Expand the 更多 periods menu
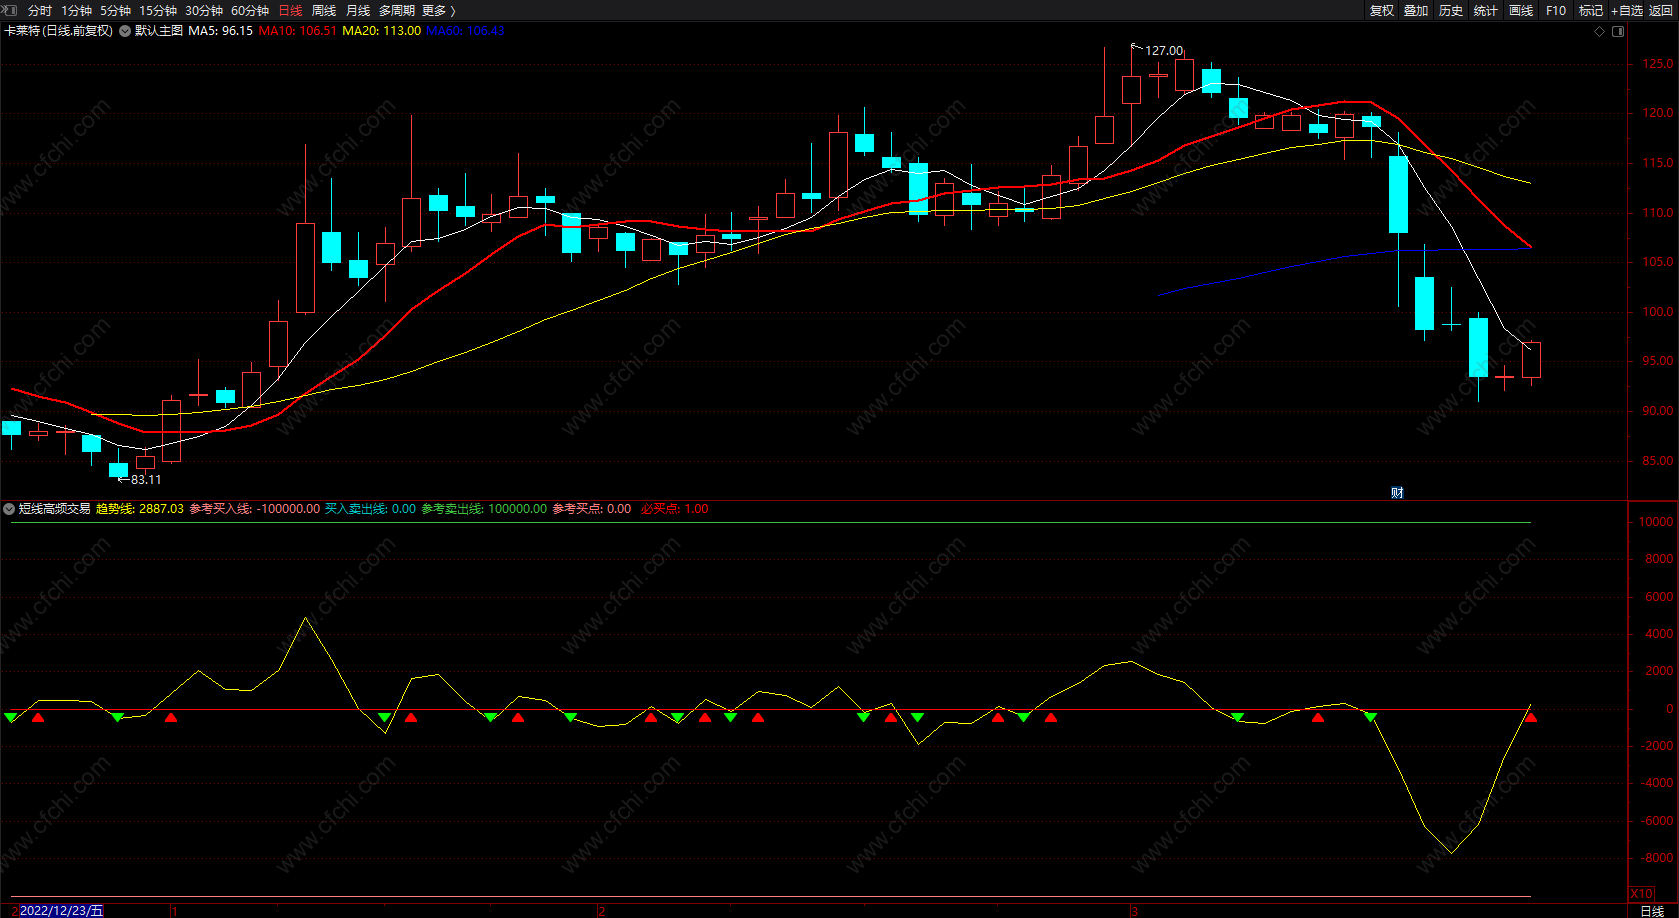Viewport: 1679px width, 918px height. pyautogui.click(x=439, y=10)
